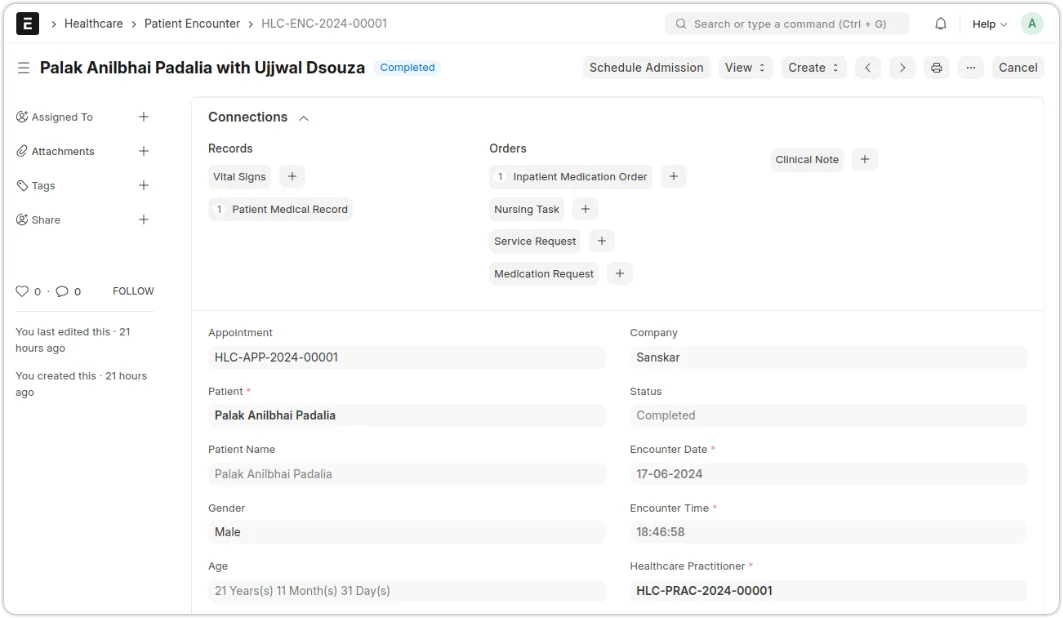Add an attachment with the Attachments plus icon
The height and width of the screenshot is (618, 1063).
143,151
